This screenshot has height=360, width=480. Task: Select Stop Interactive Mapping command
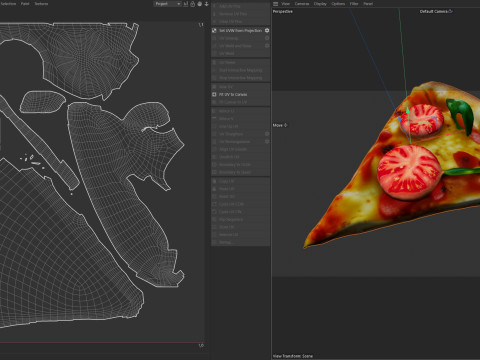(240, 78)
